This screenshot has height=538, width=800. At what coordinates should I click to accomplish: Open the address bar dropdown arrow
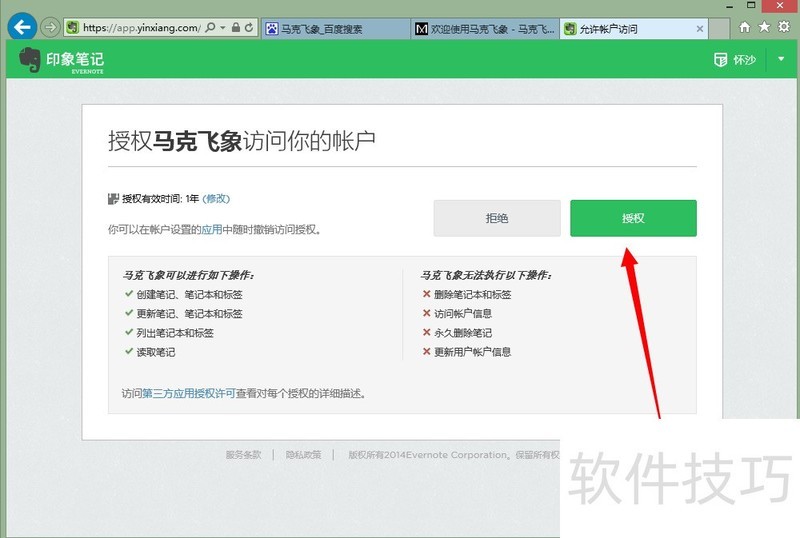[223, 28]
